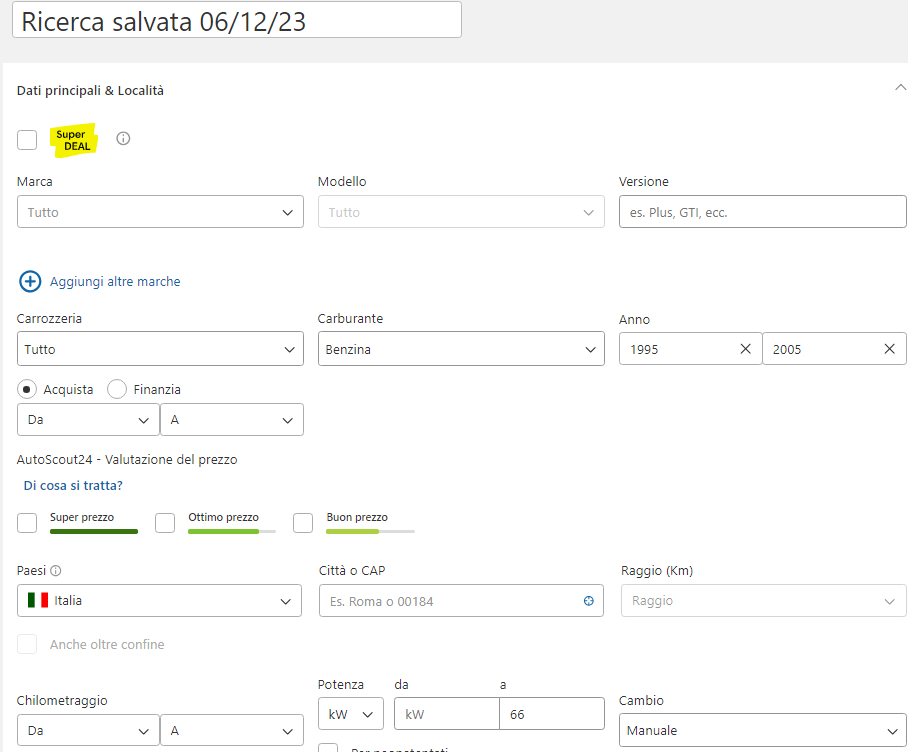Enable the Super DEAL checkbox
This screenshot has height=752, width=908.
tap(27, 140)
